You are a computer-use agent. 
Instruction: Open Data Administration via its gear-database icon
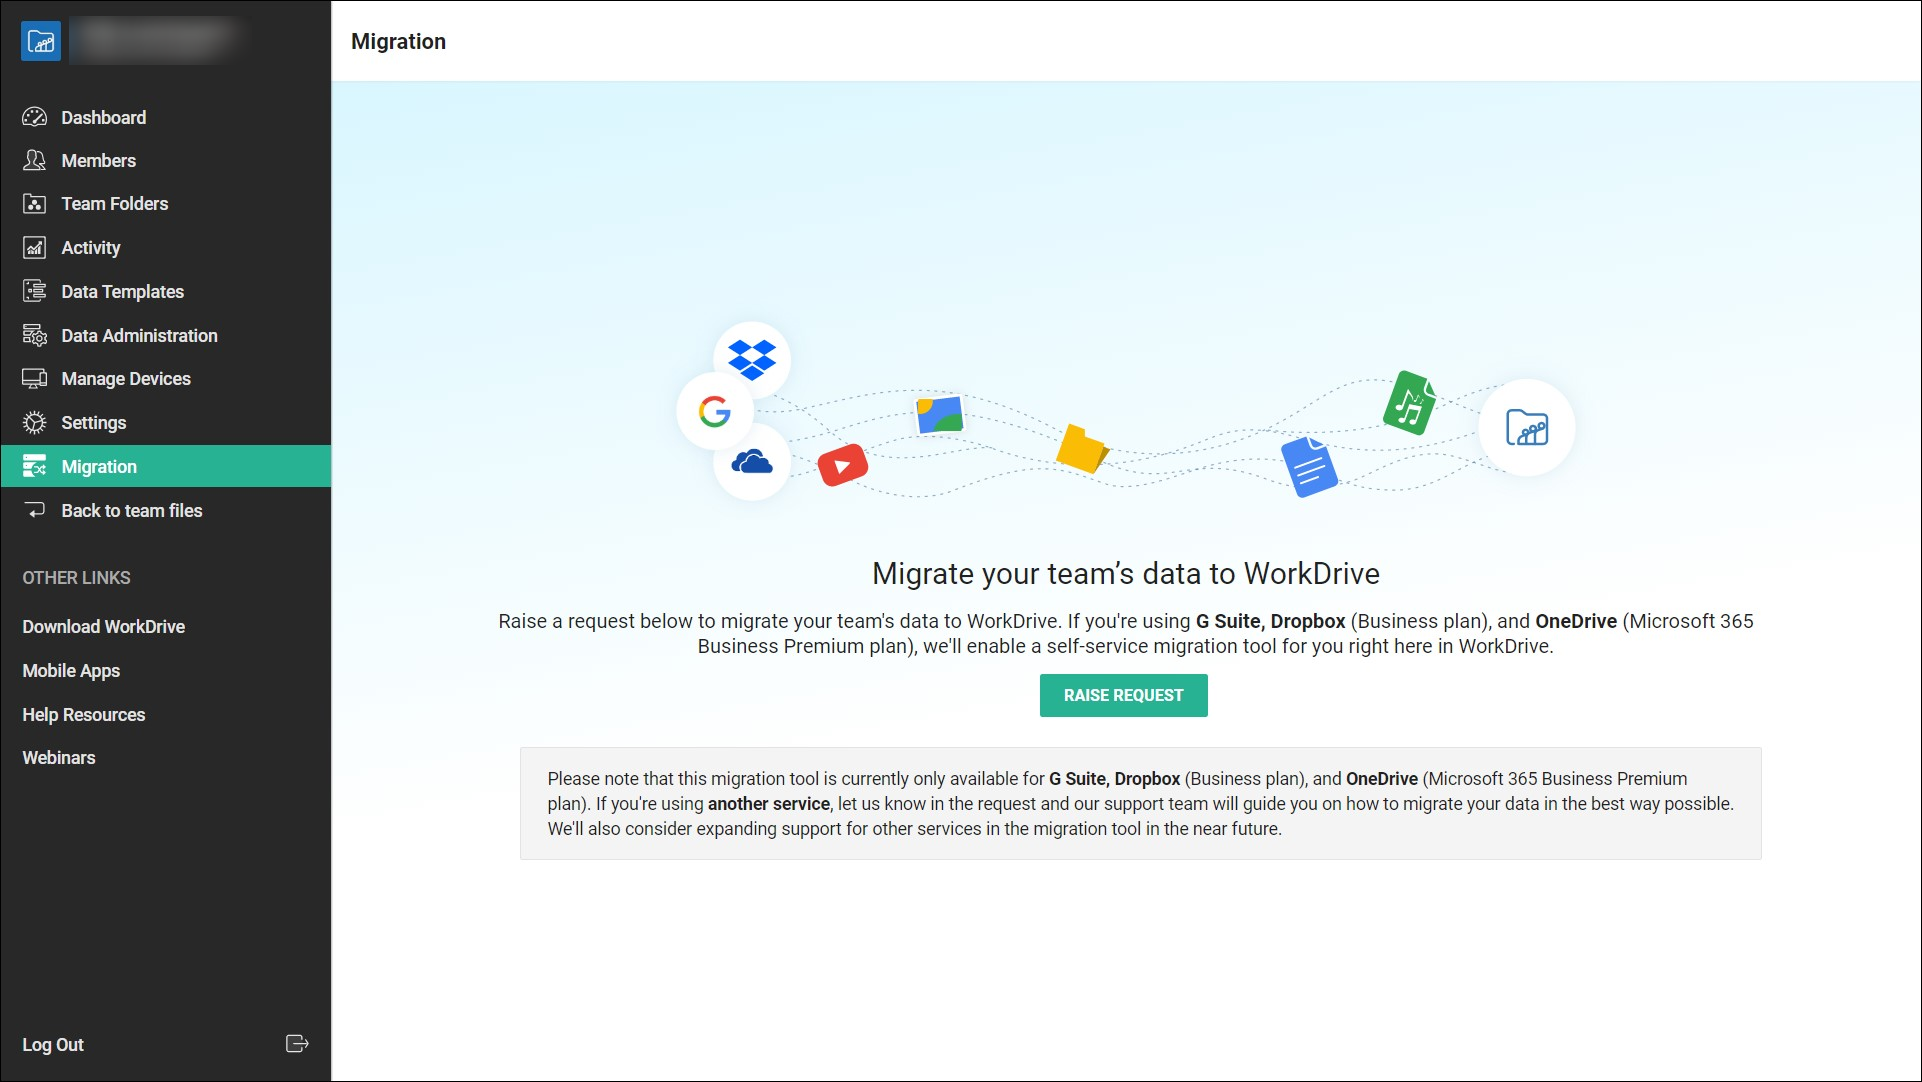coord(34,335)
